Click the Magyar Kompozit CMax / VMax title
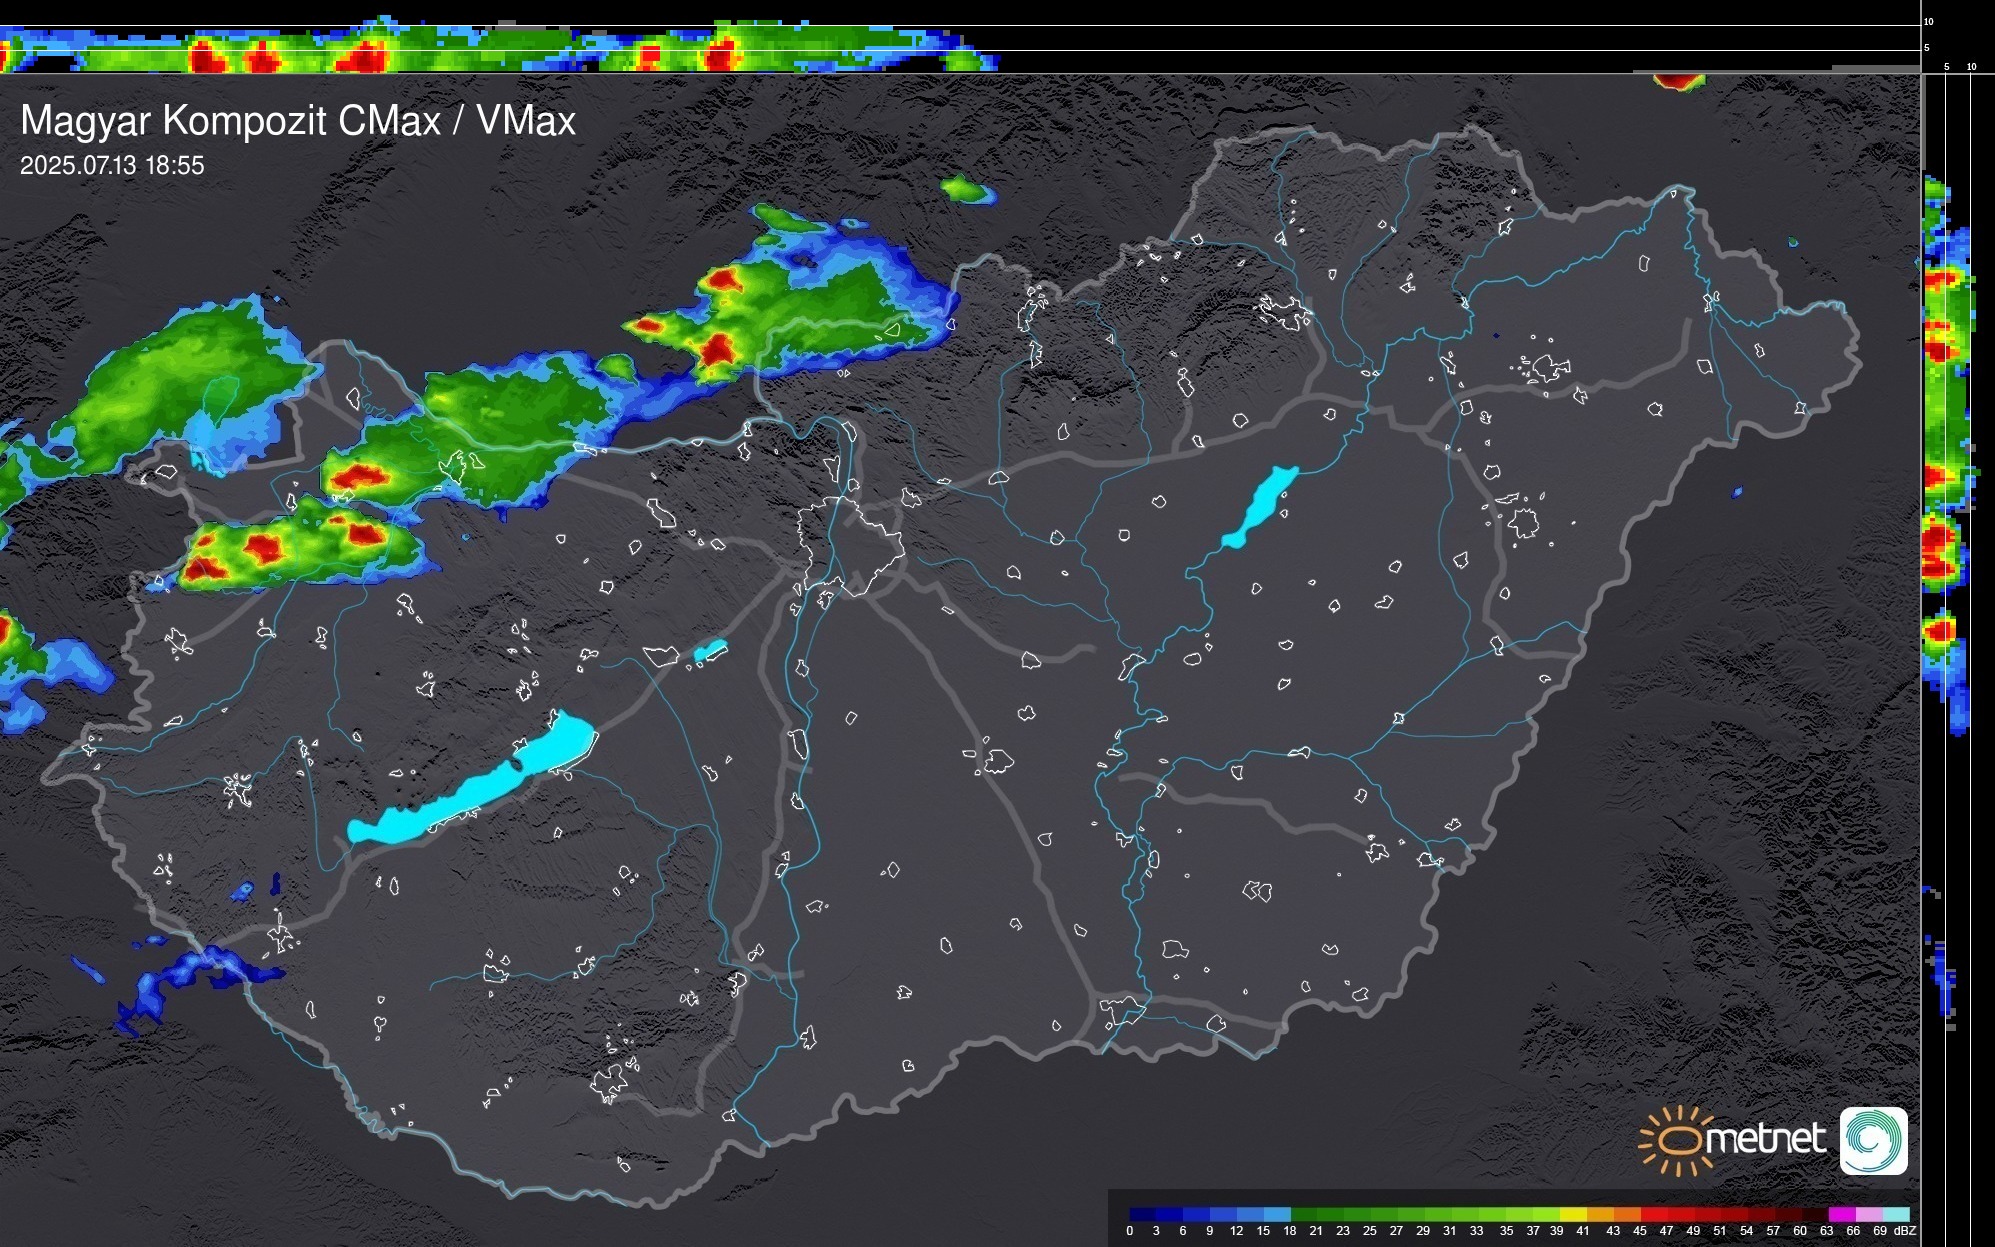 pos(298,121)
